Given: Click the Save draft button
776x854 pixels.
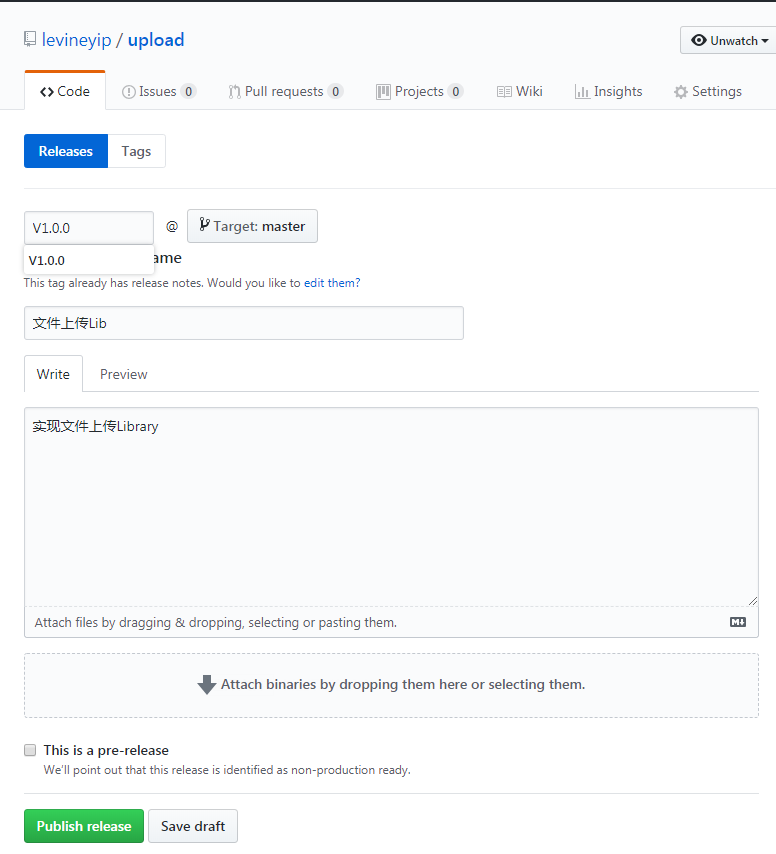Looking at the screenshot, I should pos(193,826).
